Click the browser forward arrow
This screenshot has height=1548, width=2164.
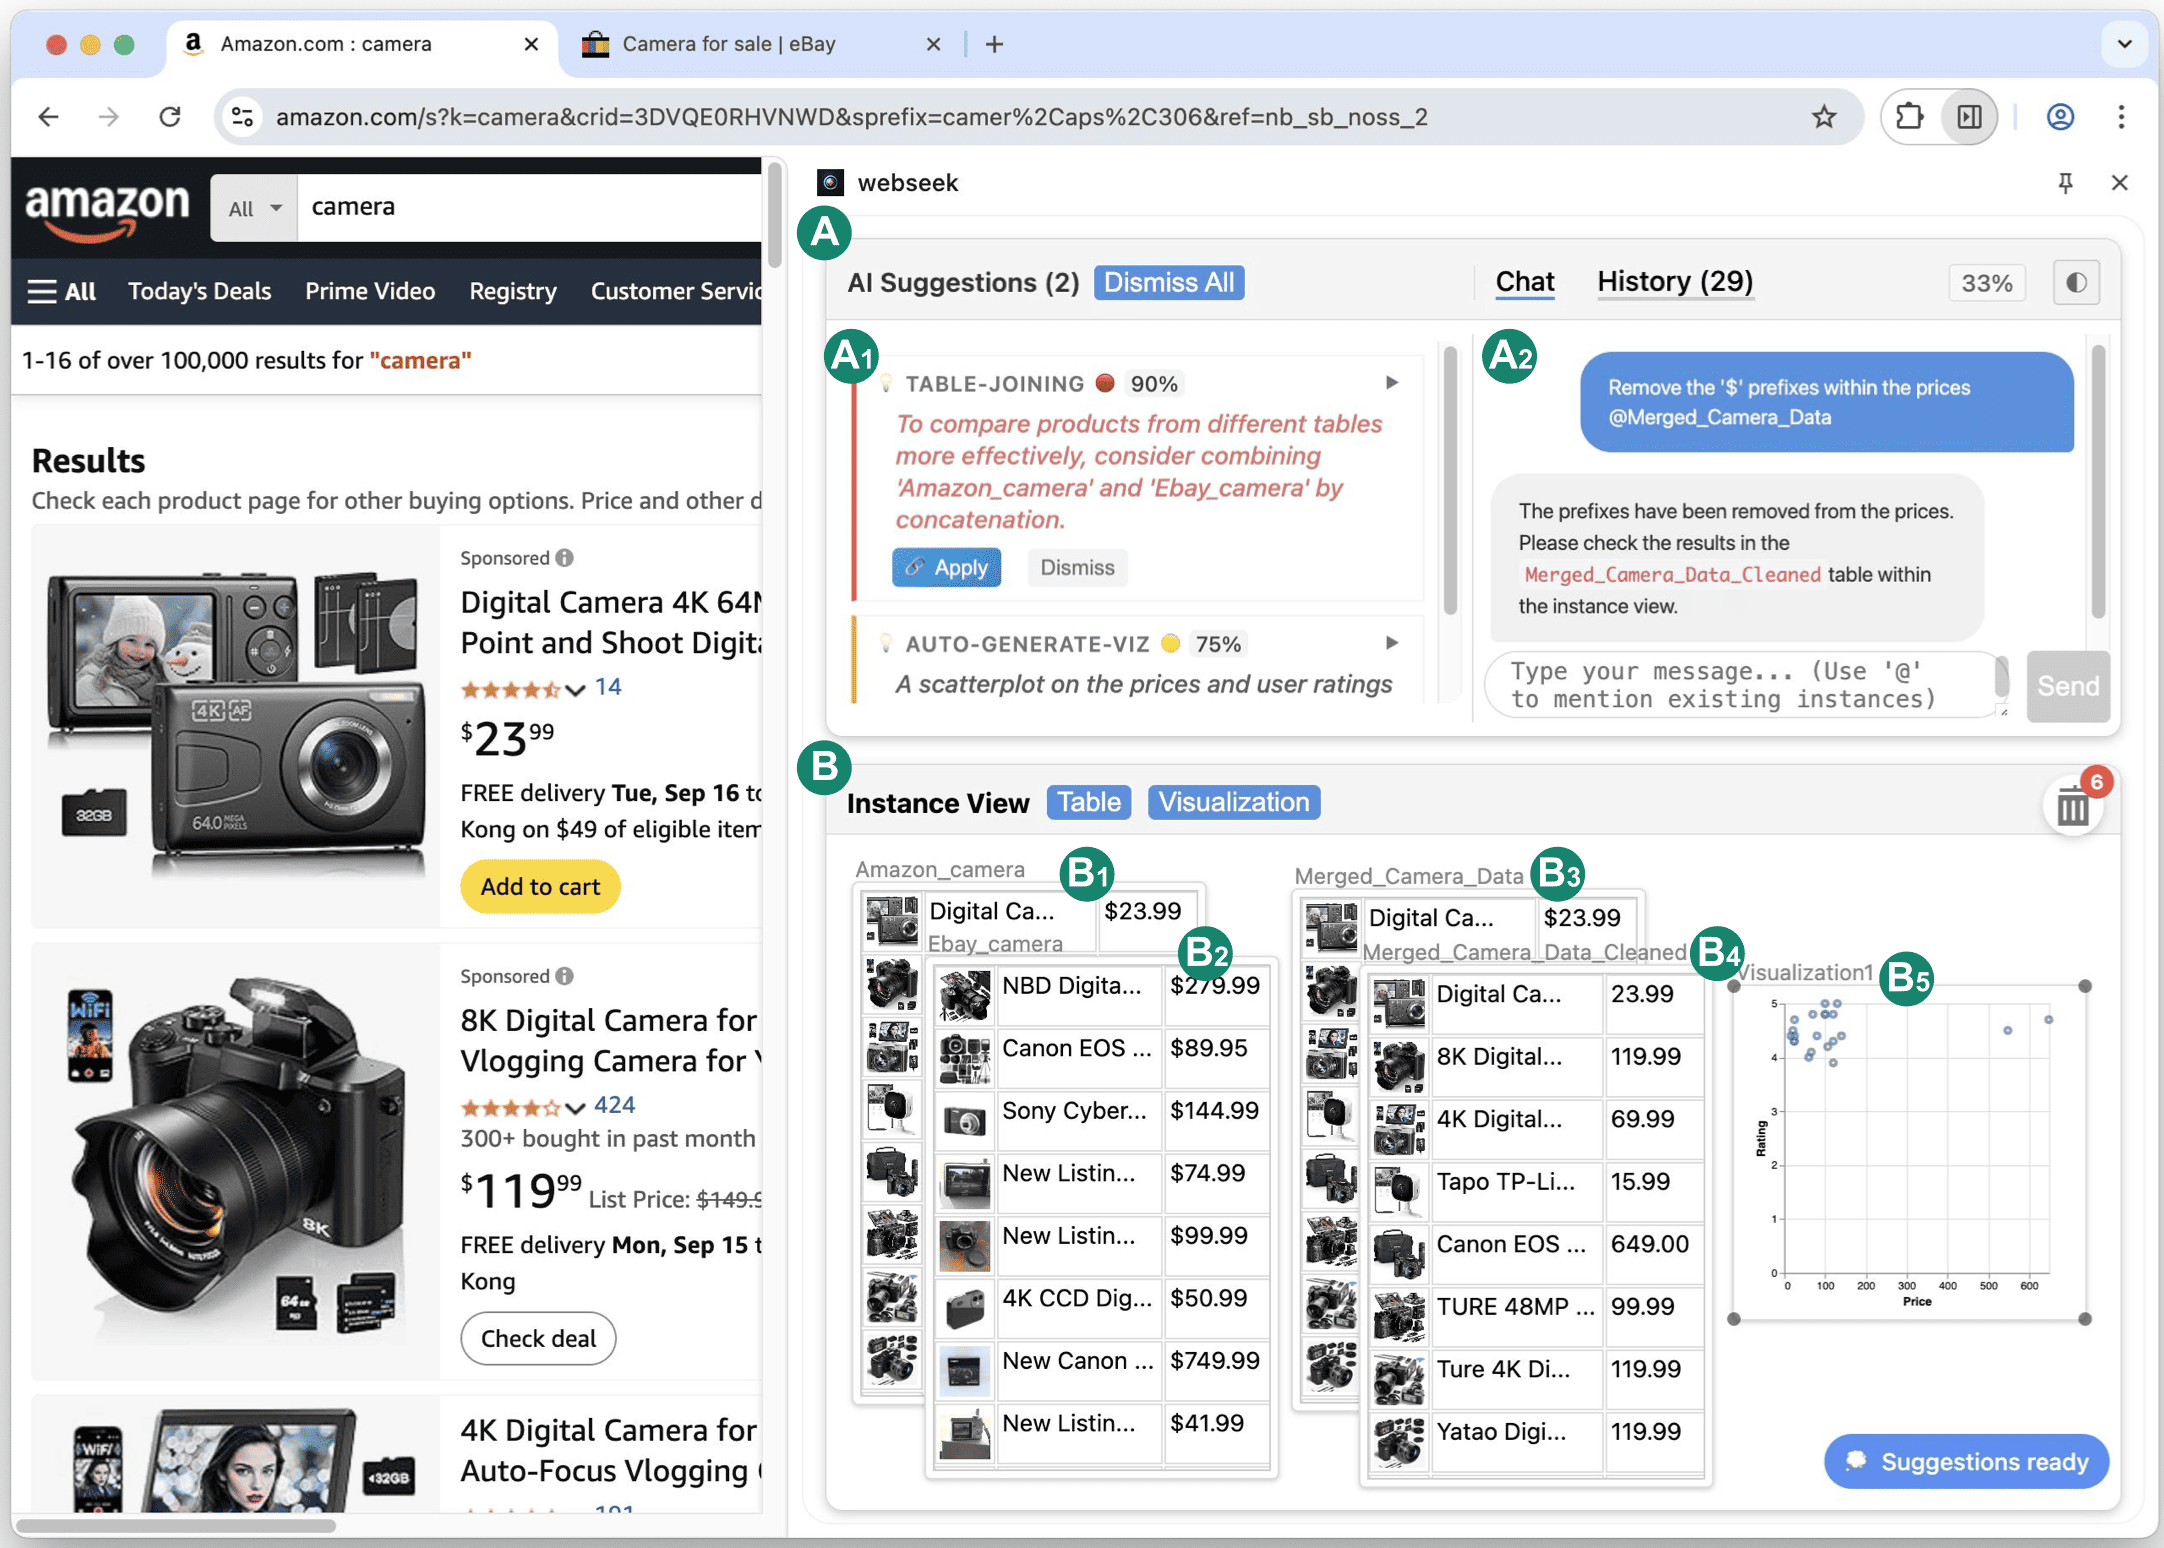pos(109,117)
